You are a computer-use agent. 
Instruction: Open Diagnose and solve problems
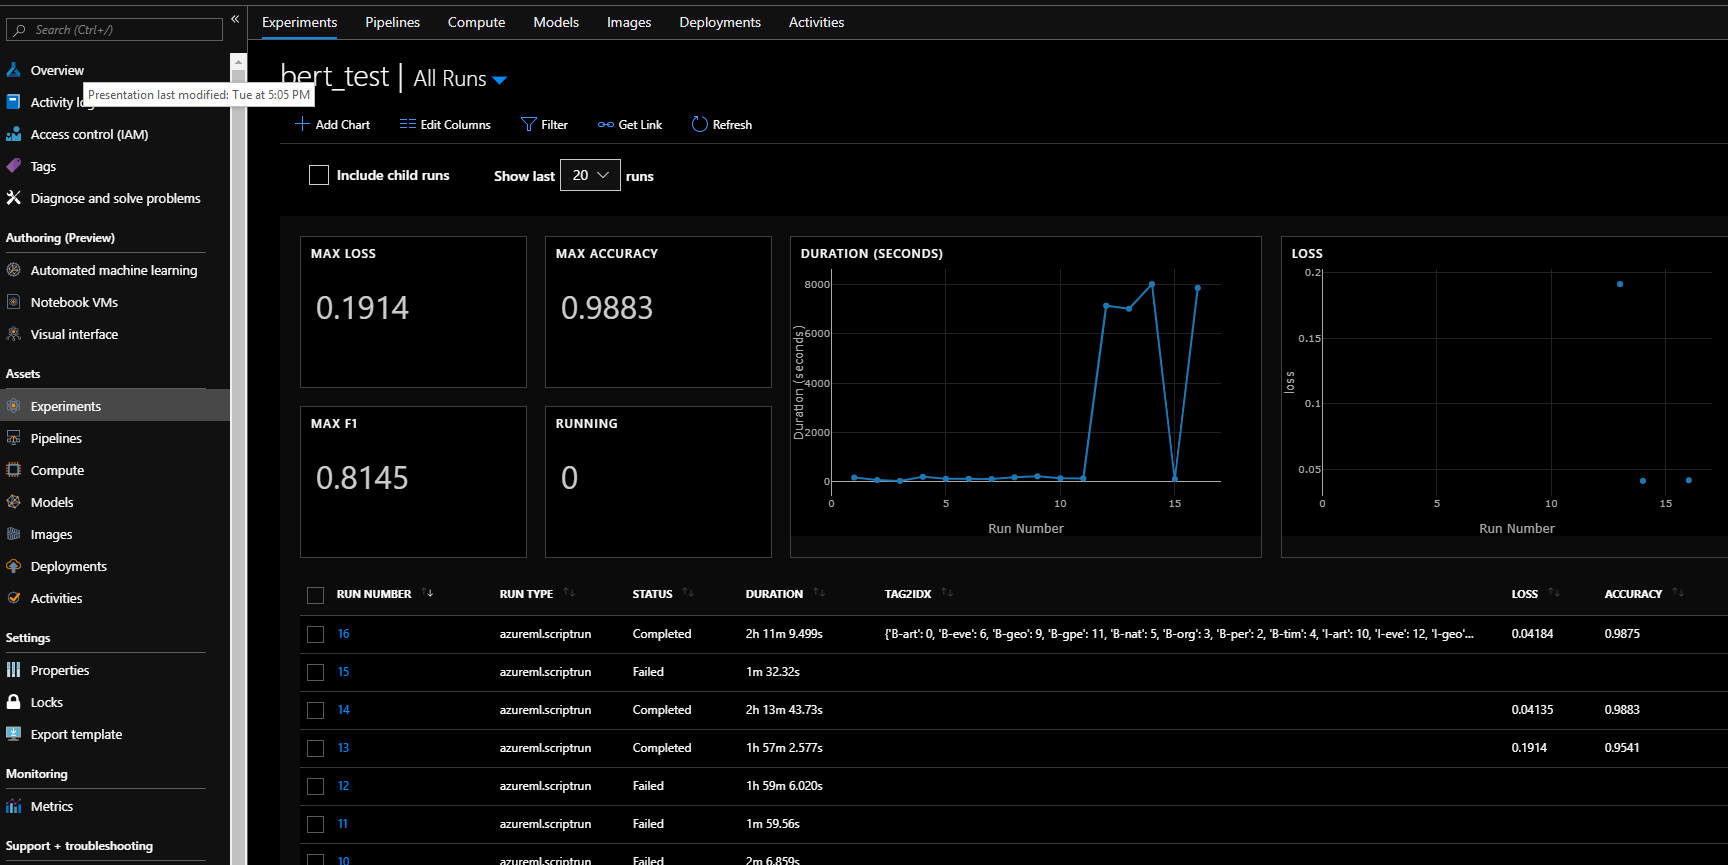(x=115, y=198)
